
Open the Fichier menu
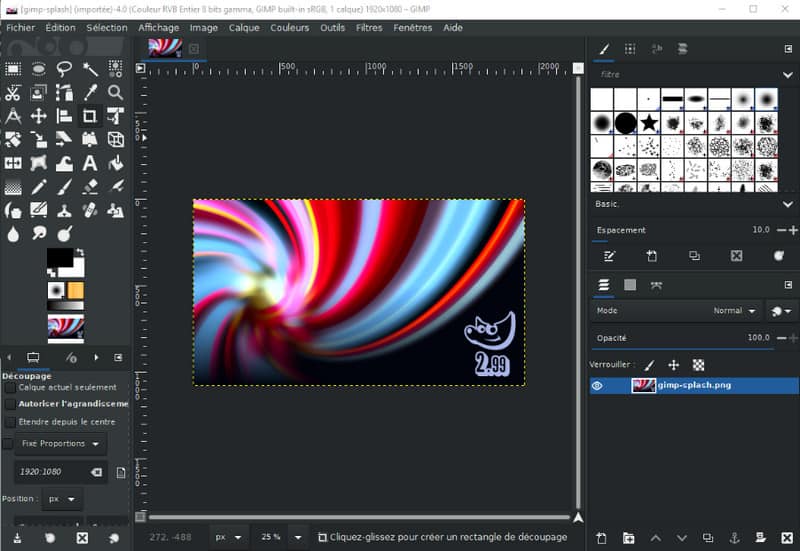point(20,28)
